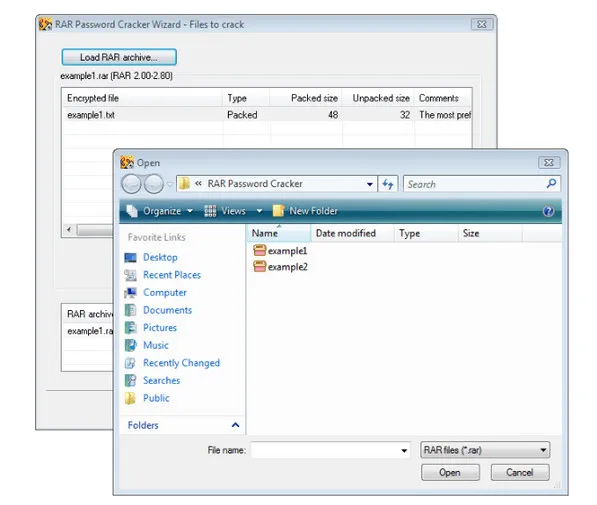Screen dimensions: 597x505
Task: Open recent pages dropdown arrow
Action: [169, 184]
